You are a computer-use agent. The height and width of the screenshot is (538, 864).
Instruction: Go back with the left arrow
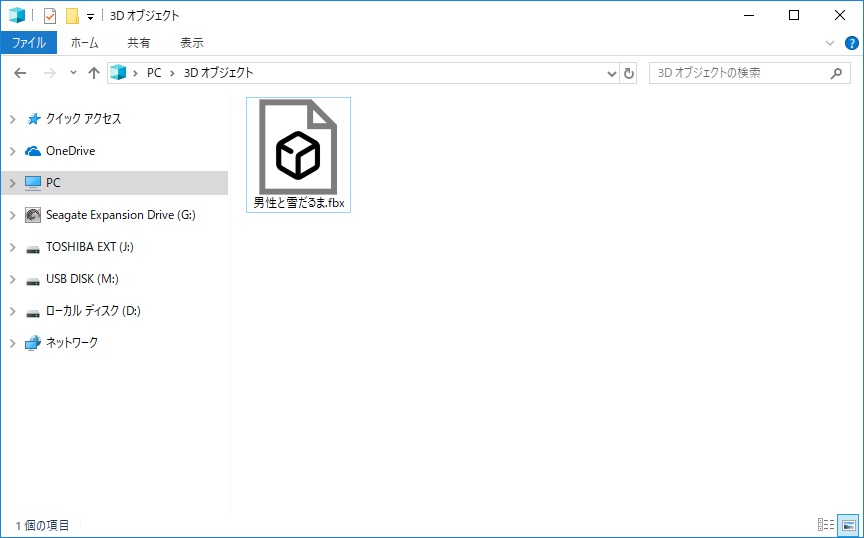coord(20,73)
